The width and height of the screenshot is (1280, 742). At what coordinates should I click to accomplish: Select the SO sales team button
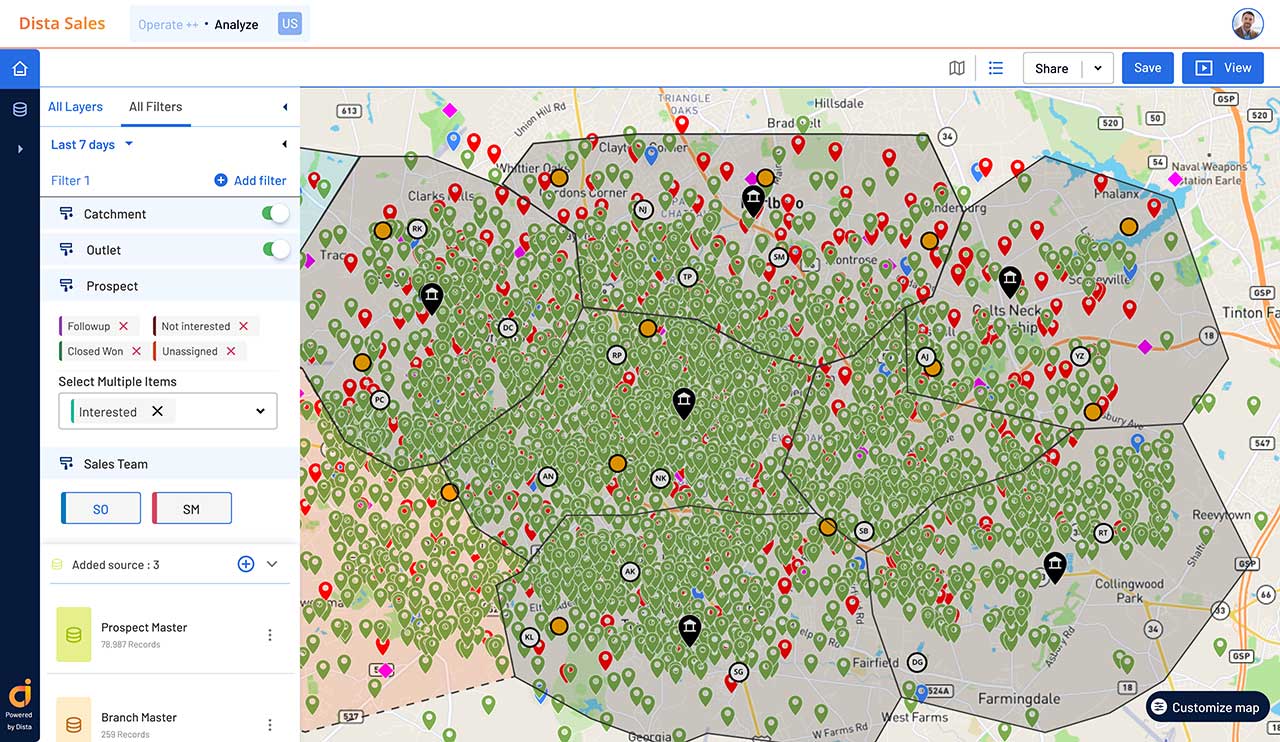click(101, 508)
